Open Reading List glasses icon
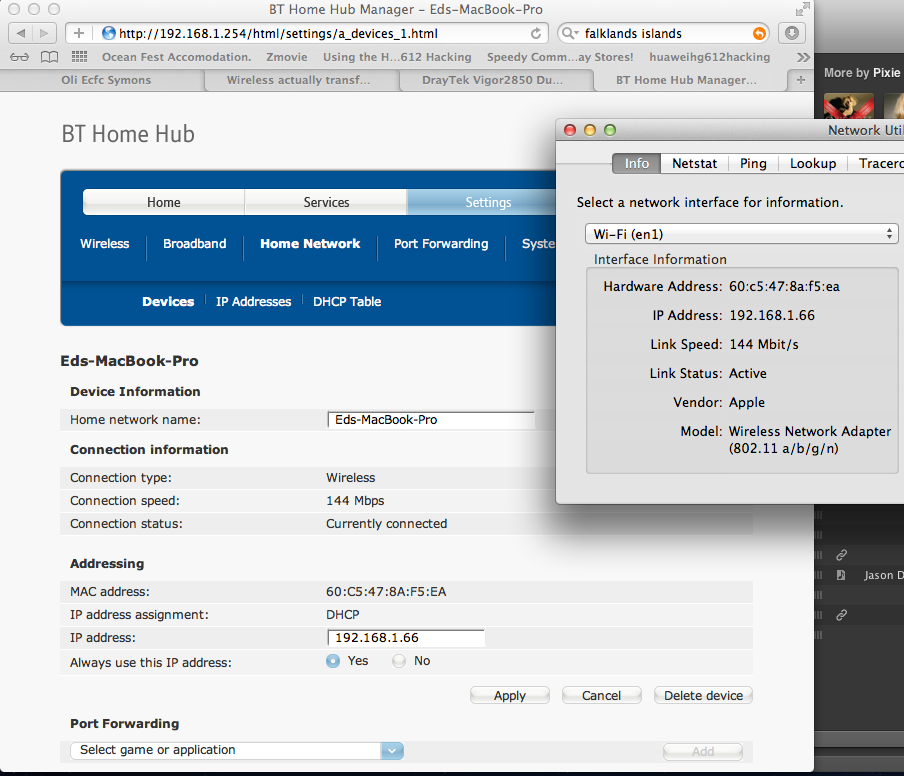This screenshot has width=904, height=776. click(20, 57)
